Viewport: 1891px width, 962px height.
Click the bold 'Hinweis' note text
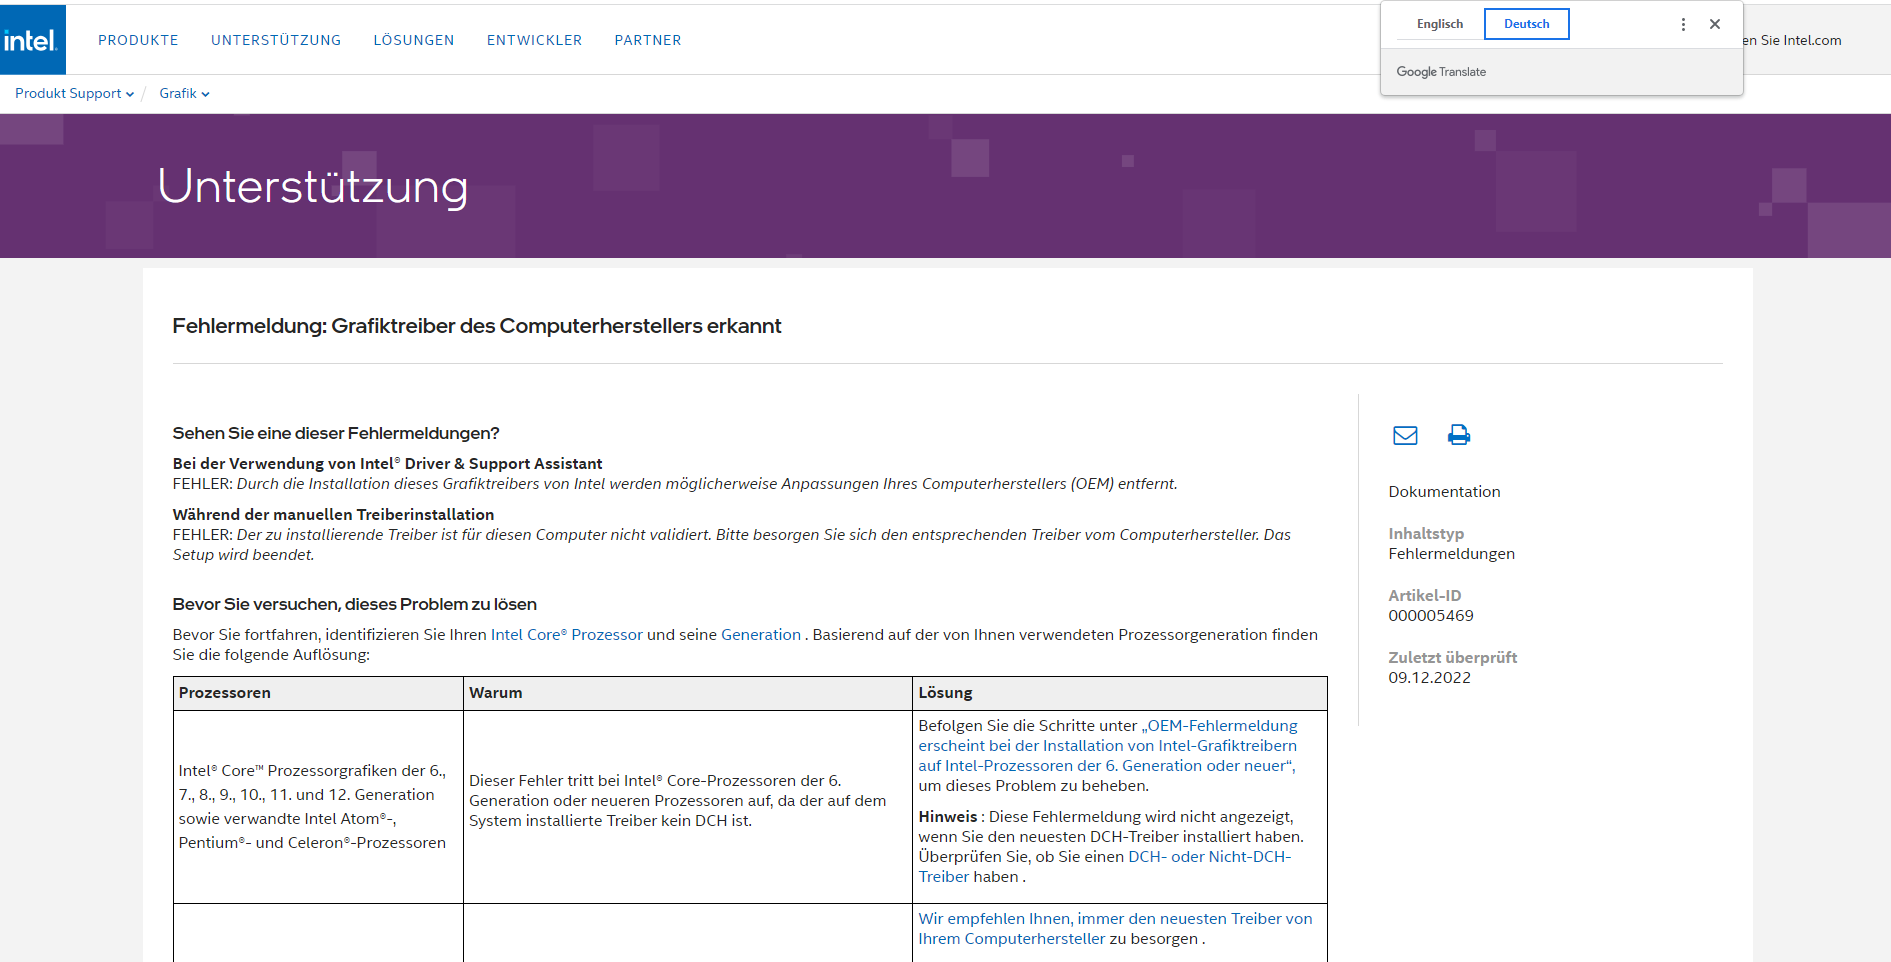point(948,817)
